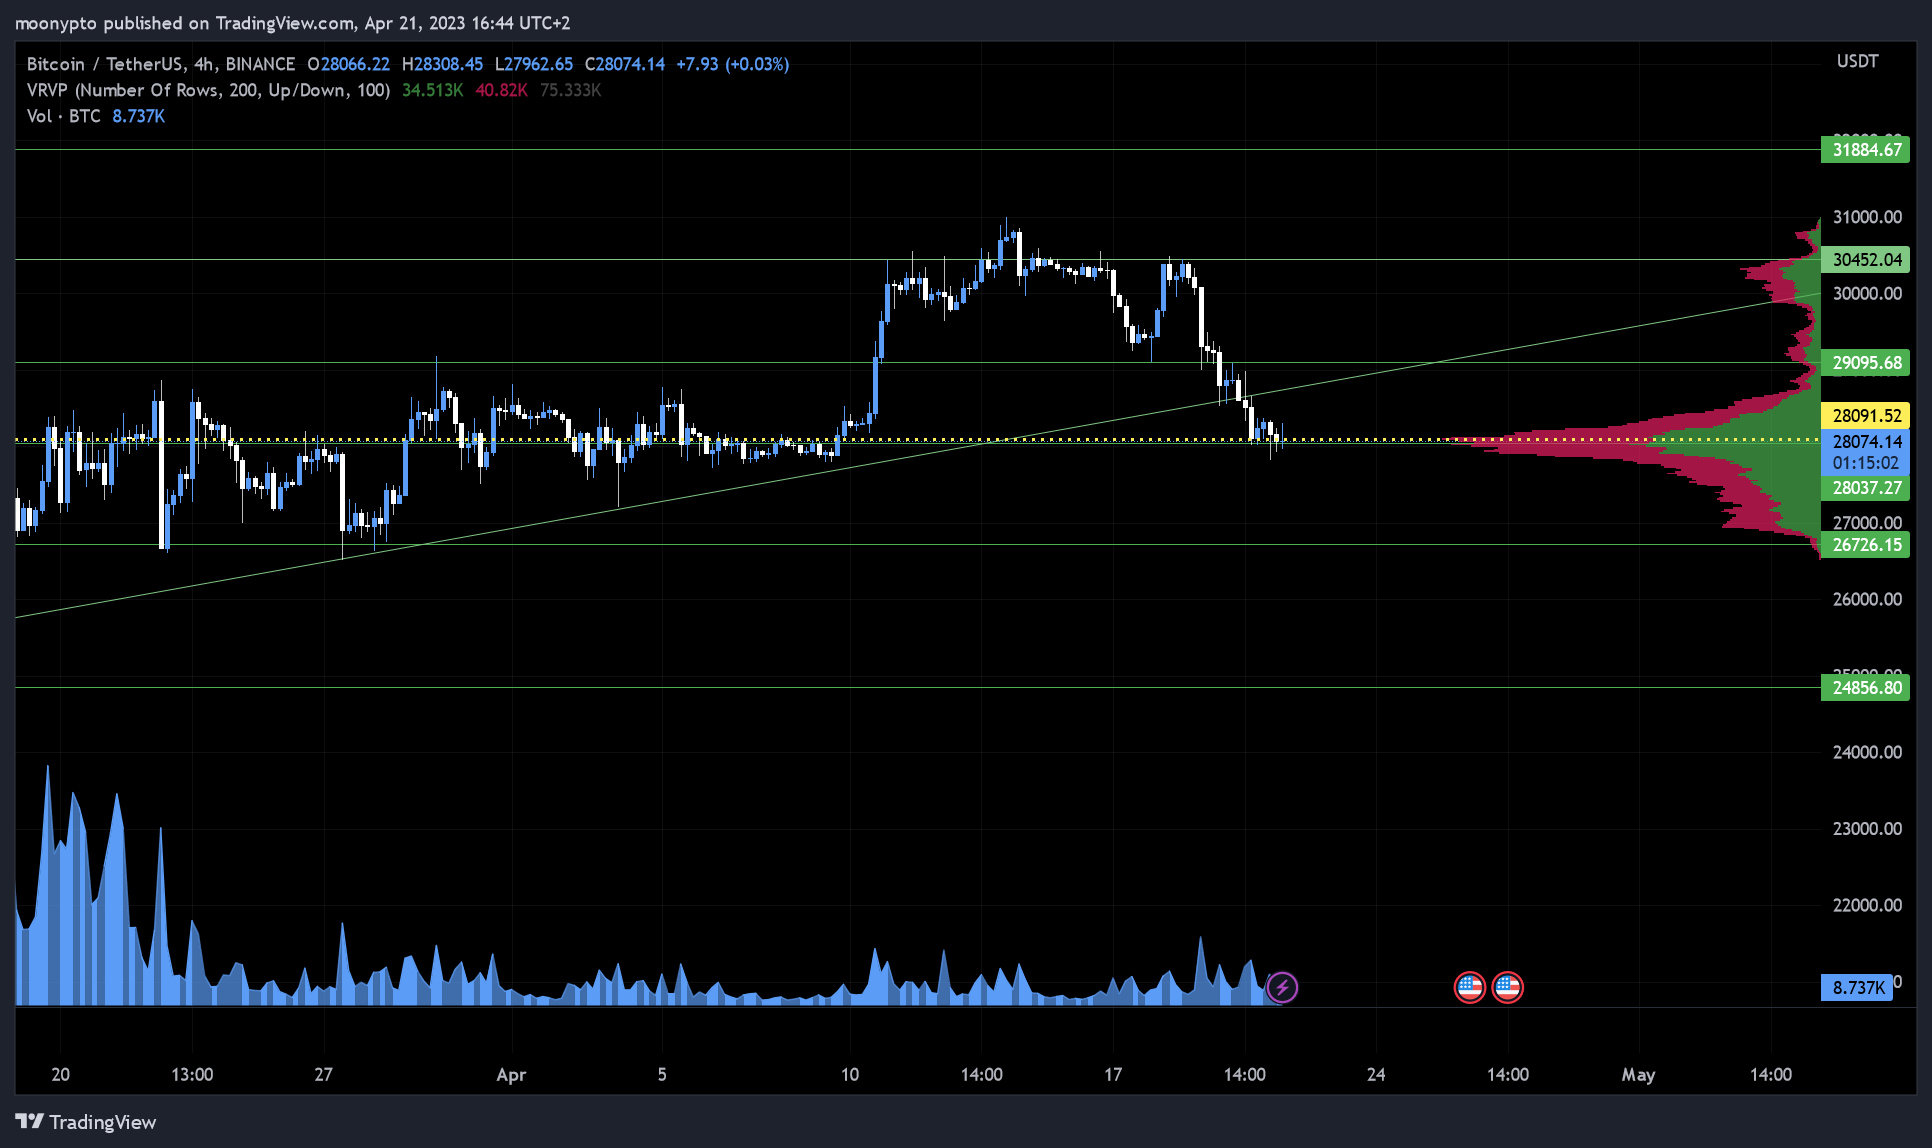
Task: Click the 26726.15 price level label
Action: tap(1866, 545)
